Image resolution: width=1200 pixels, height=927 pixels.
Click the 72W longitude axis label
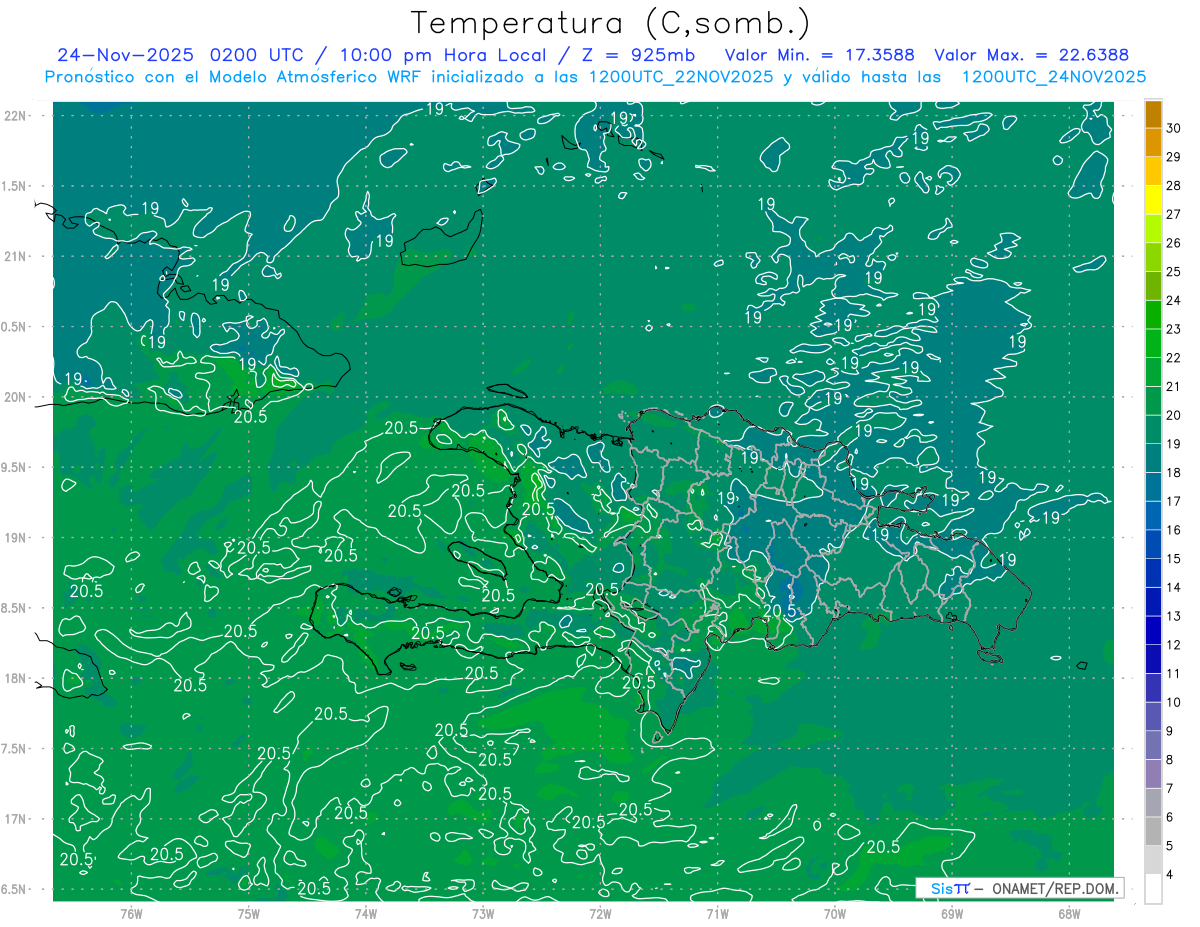600,914
